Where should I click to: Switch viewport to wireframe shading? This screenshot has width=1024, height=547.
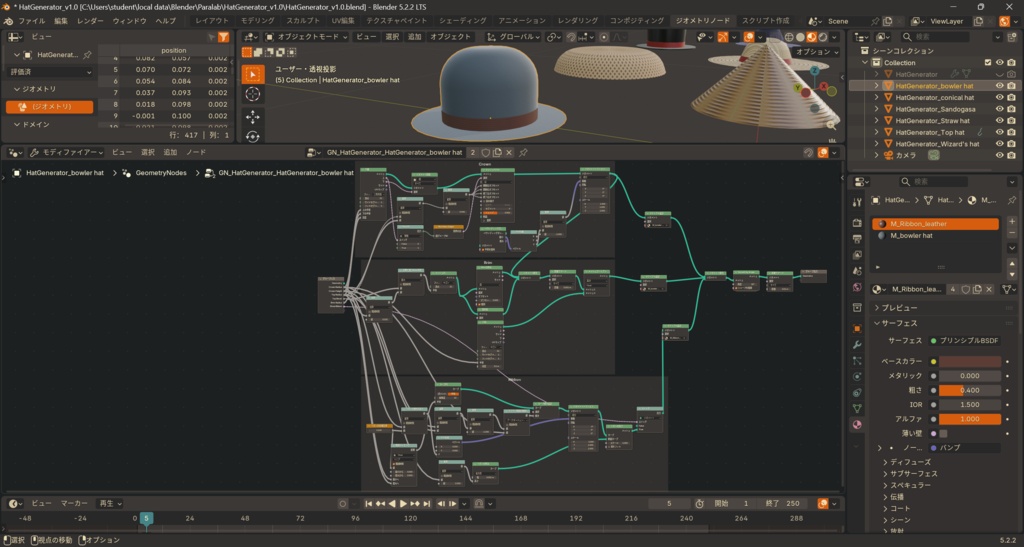[789, 37]
